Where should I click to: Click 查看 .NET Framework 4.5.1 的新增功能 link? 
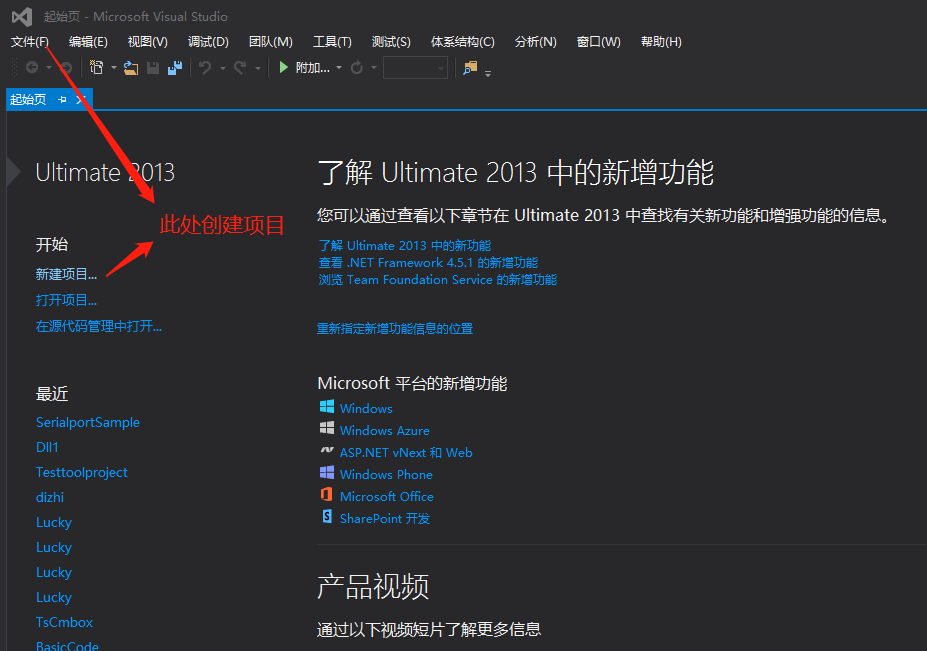tap(429, 263)
